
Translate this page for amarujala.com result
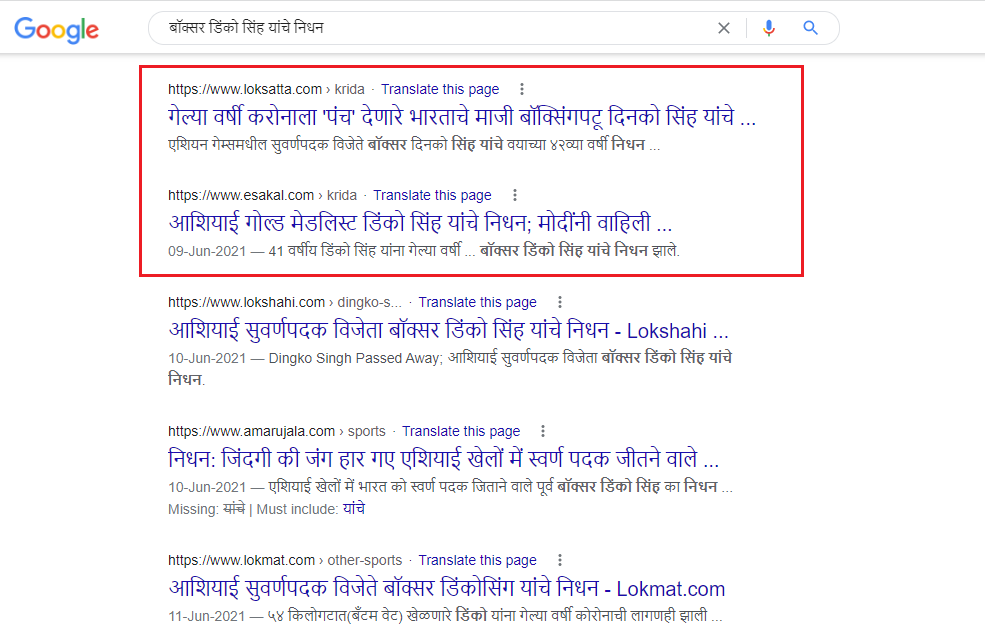(461, 431)
